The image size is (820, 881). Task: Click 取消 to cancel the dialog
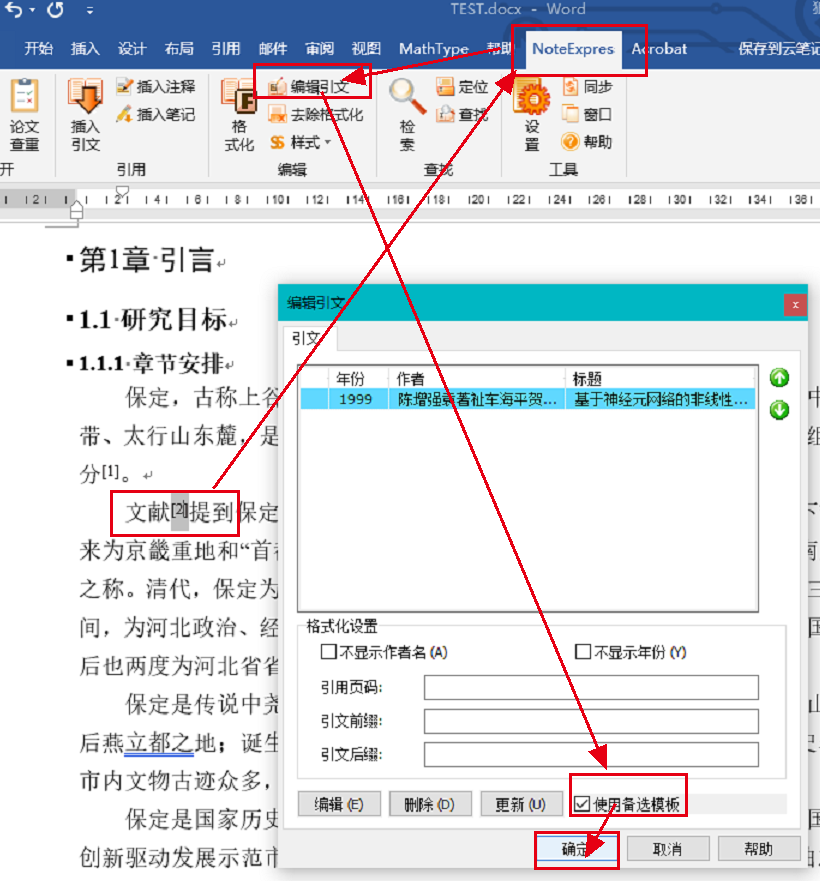[668, 848]
